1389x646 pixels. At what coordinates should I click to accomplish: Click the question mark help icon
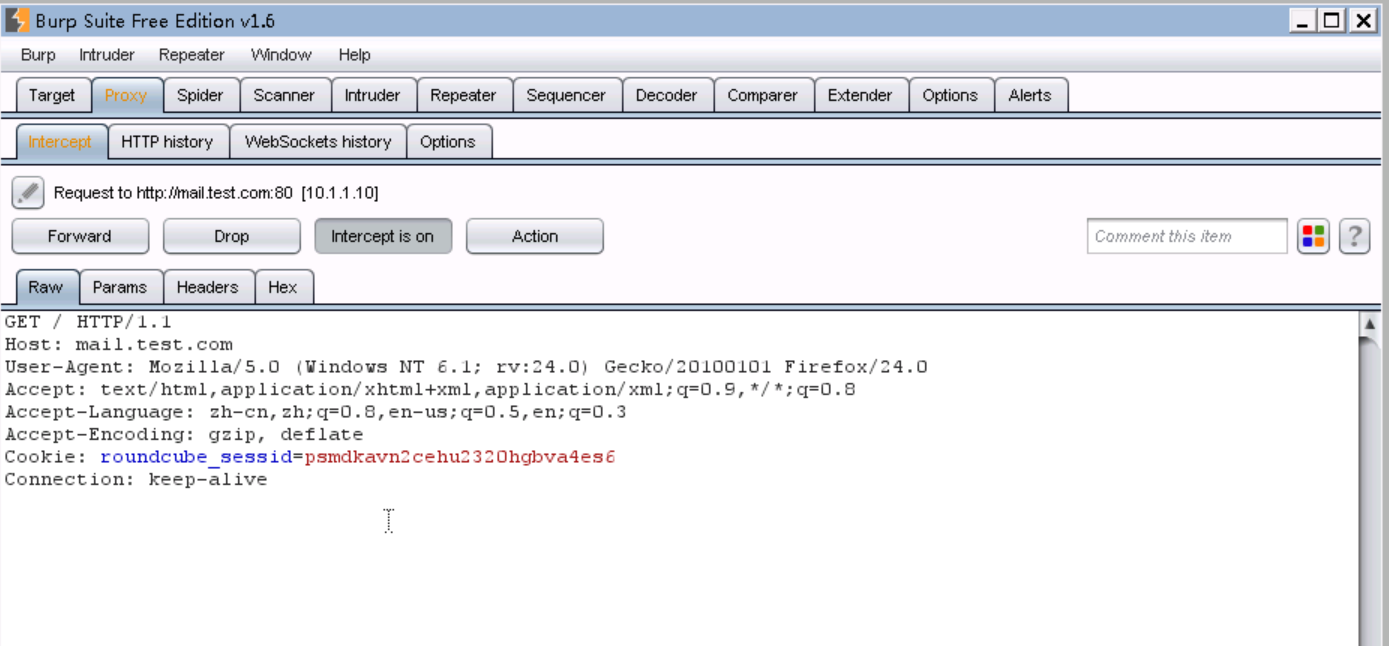1354,236
